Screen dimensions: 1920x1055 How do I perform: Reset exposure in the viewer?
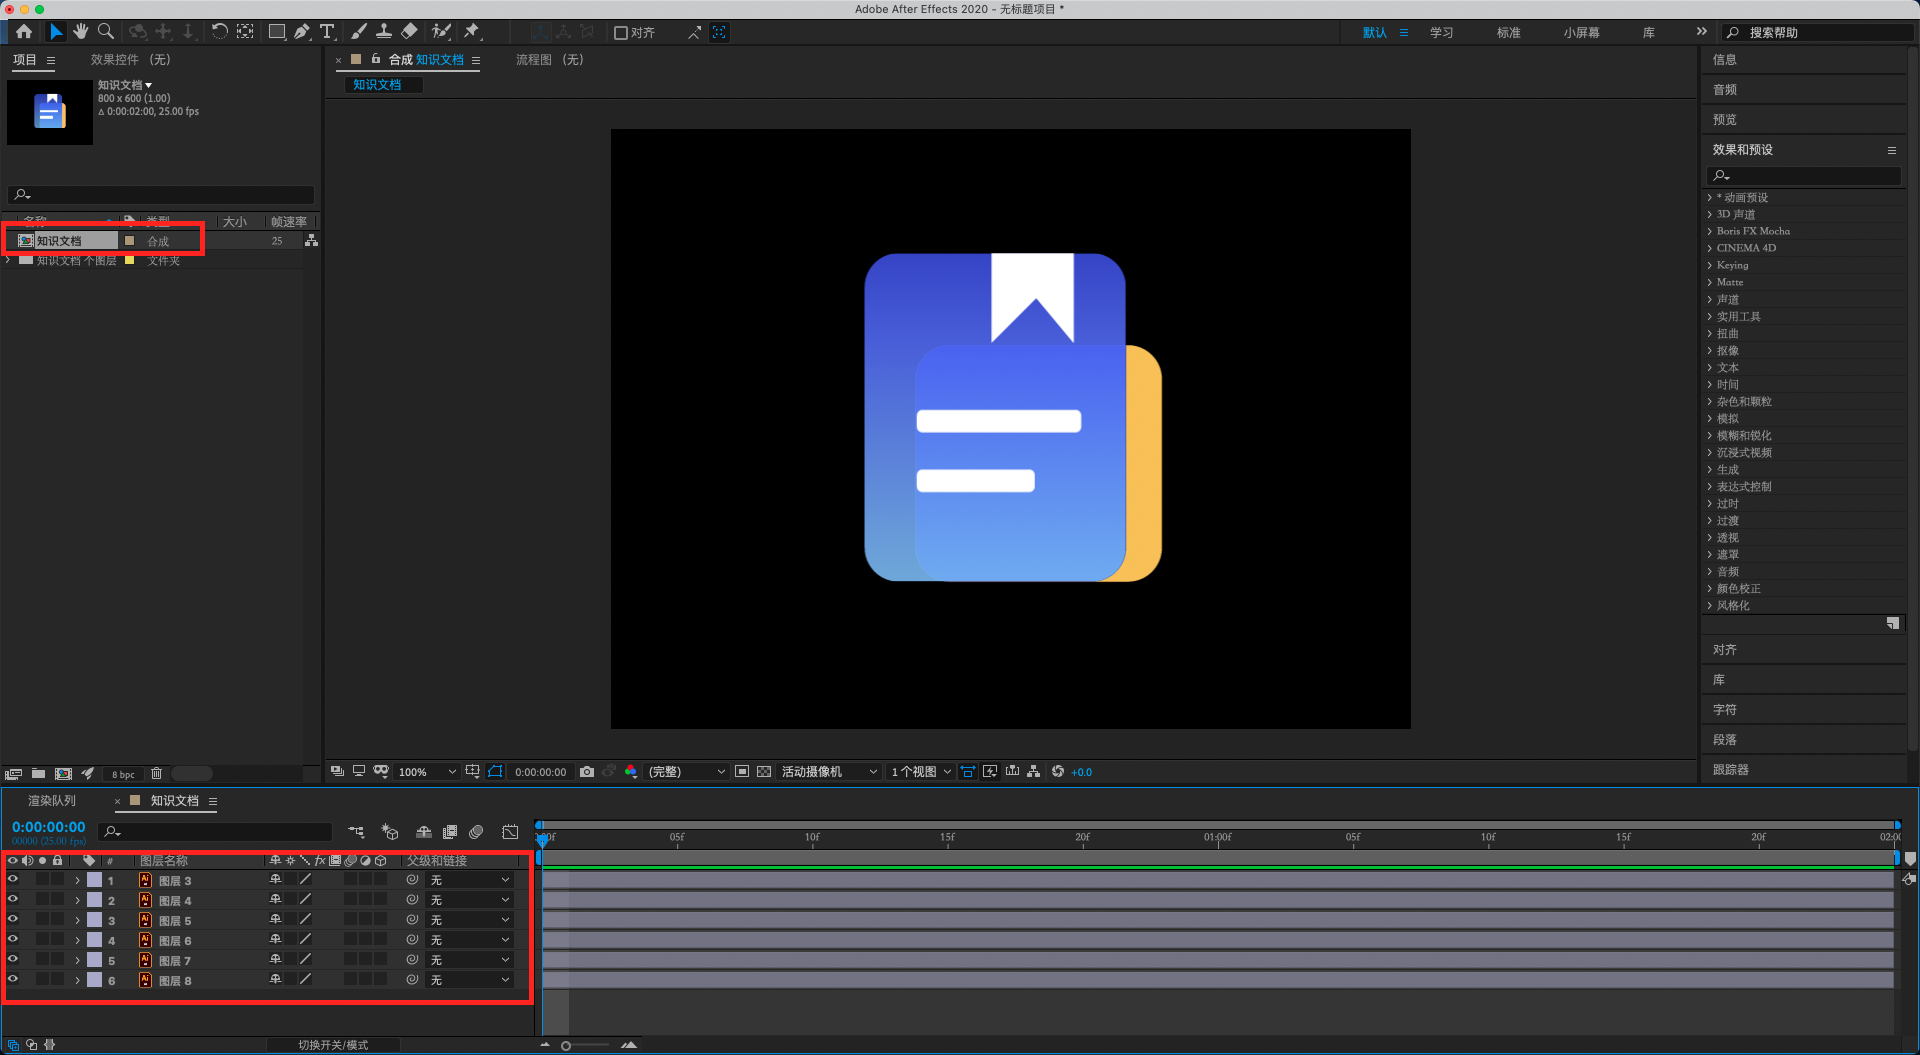(x=1057, y=771)
